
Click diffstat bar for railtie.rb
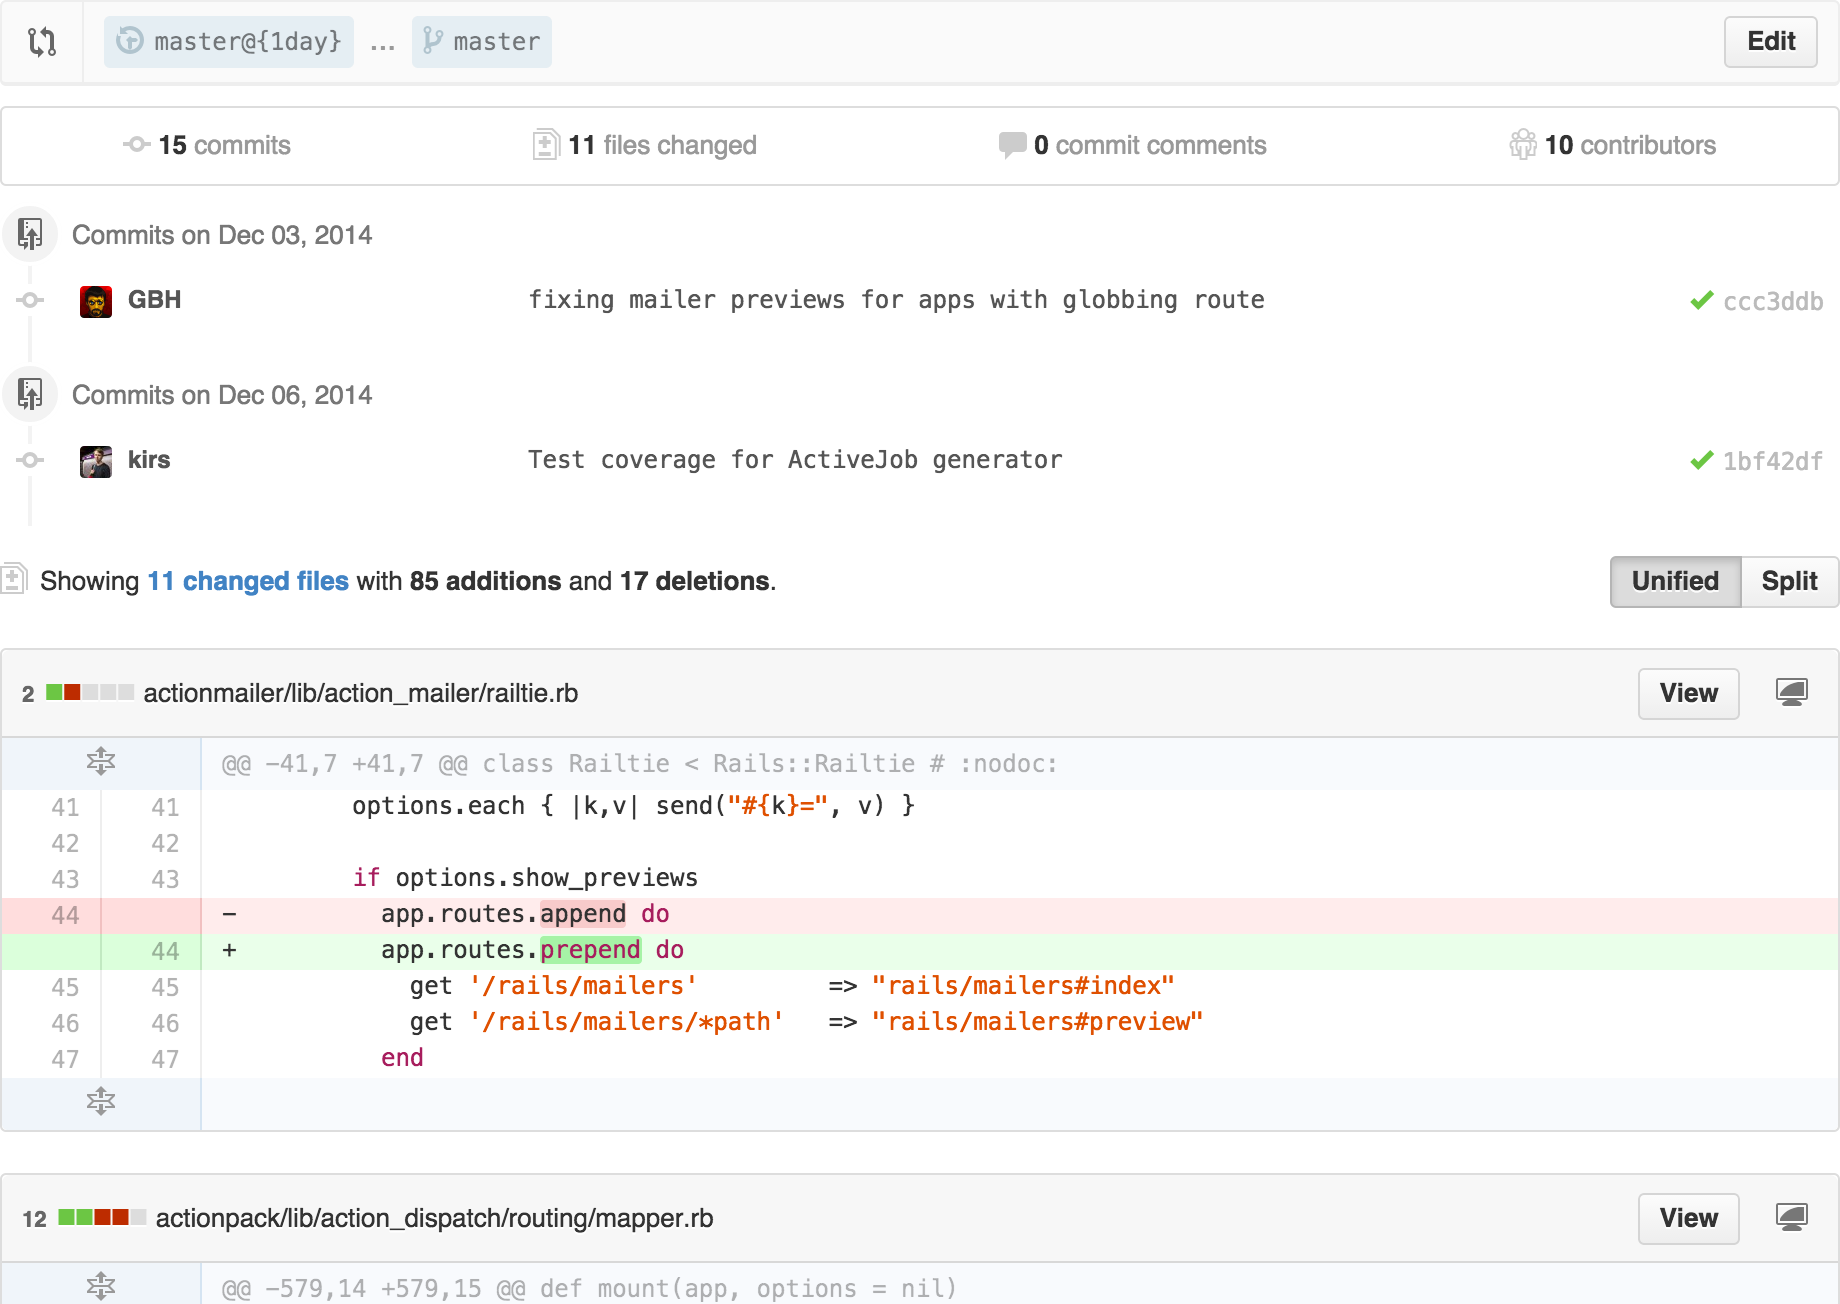click(90, 692)
